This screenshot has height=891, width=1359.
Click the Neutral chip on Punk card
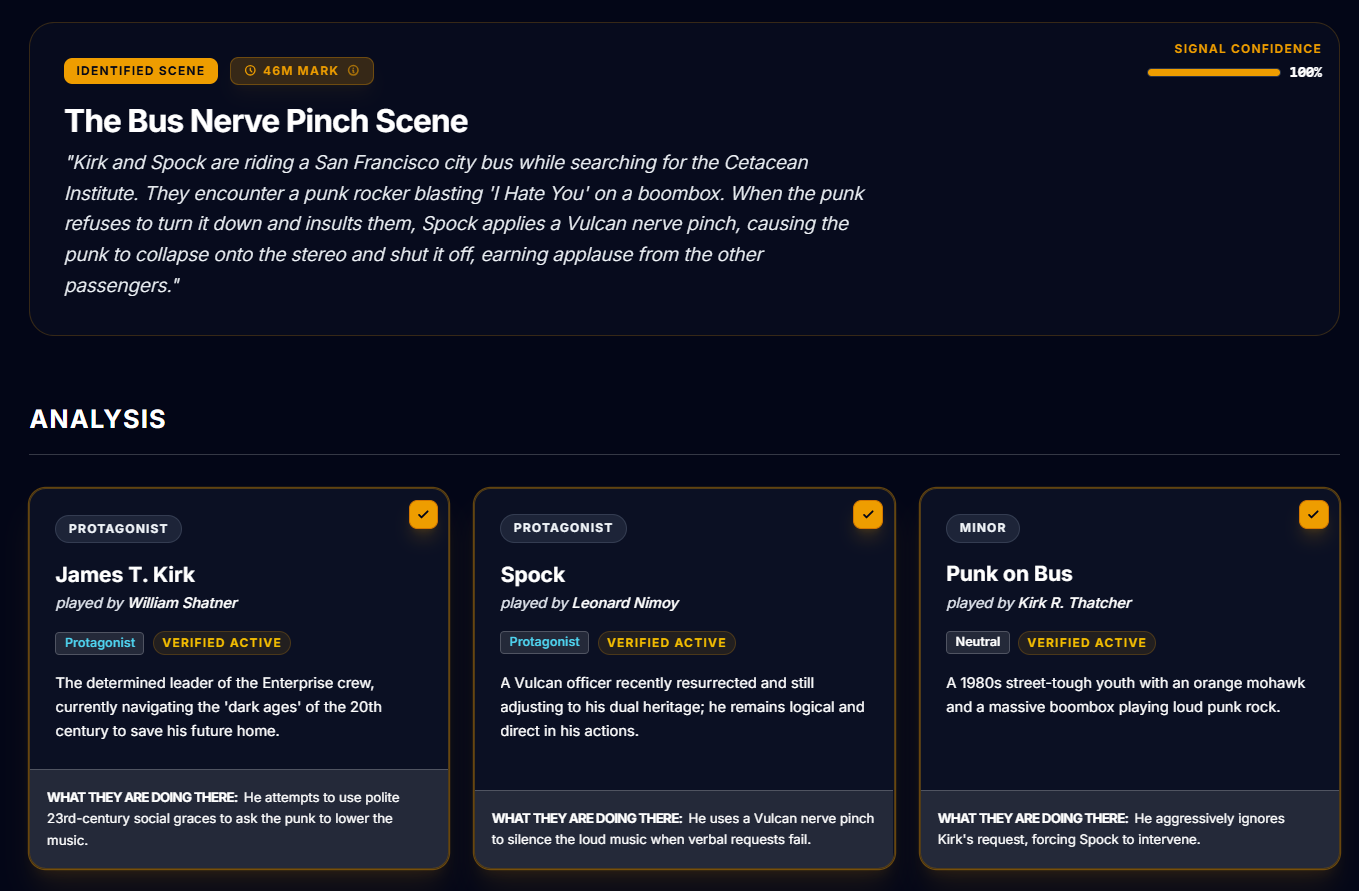coord(978,642)
